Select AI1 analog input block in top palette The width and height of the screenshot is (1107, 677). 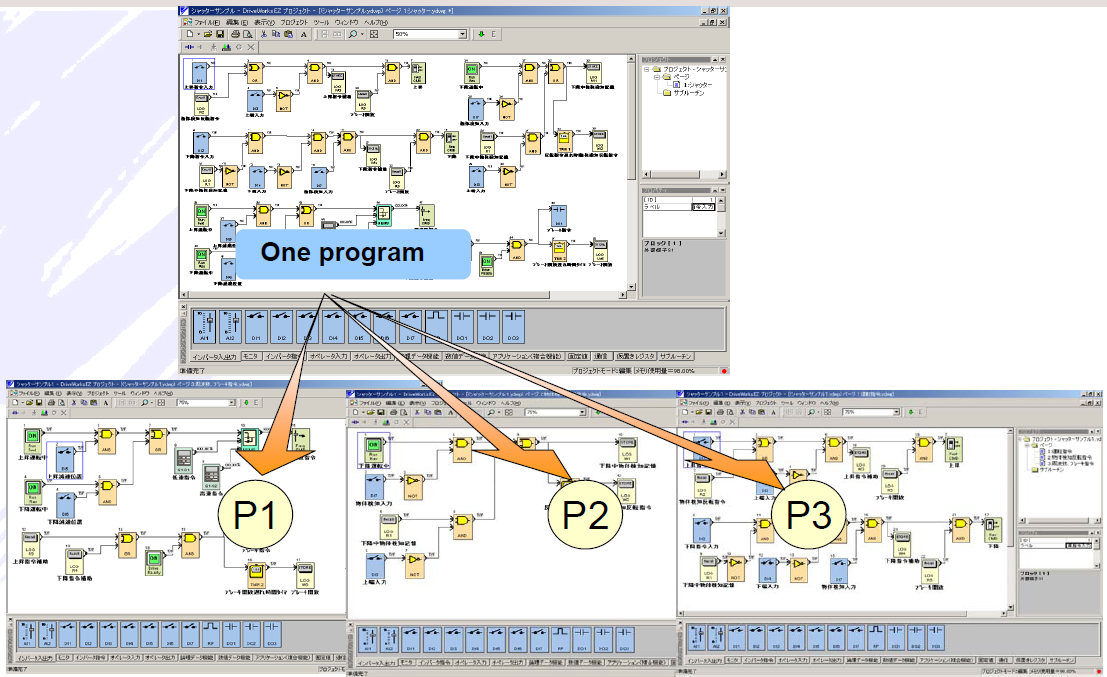pos(204,327)
